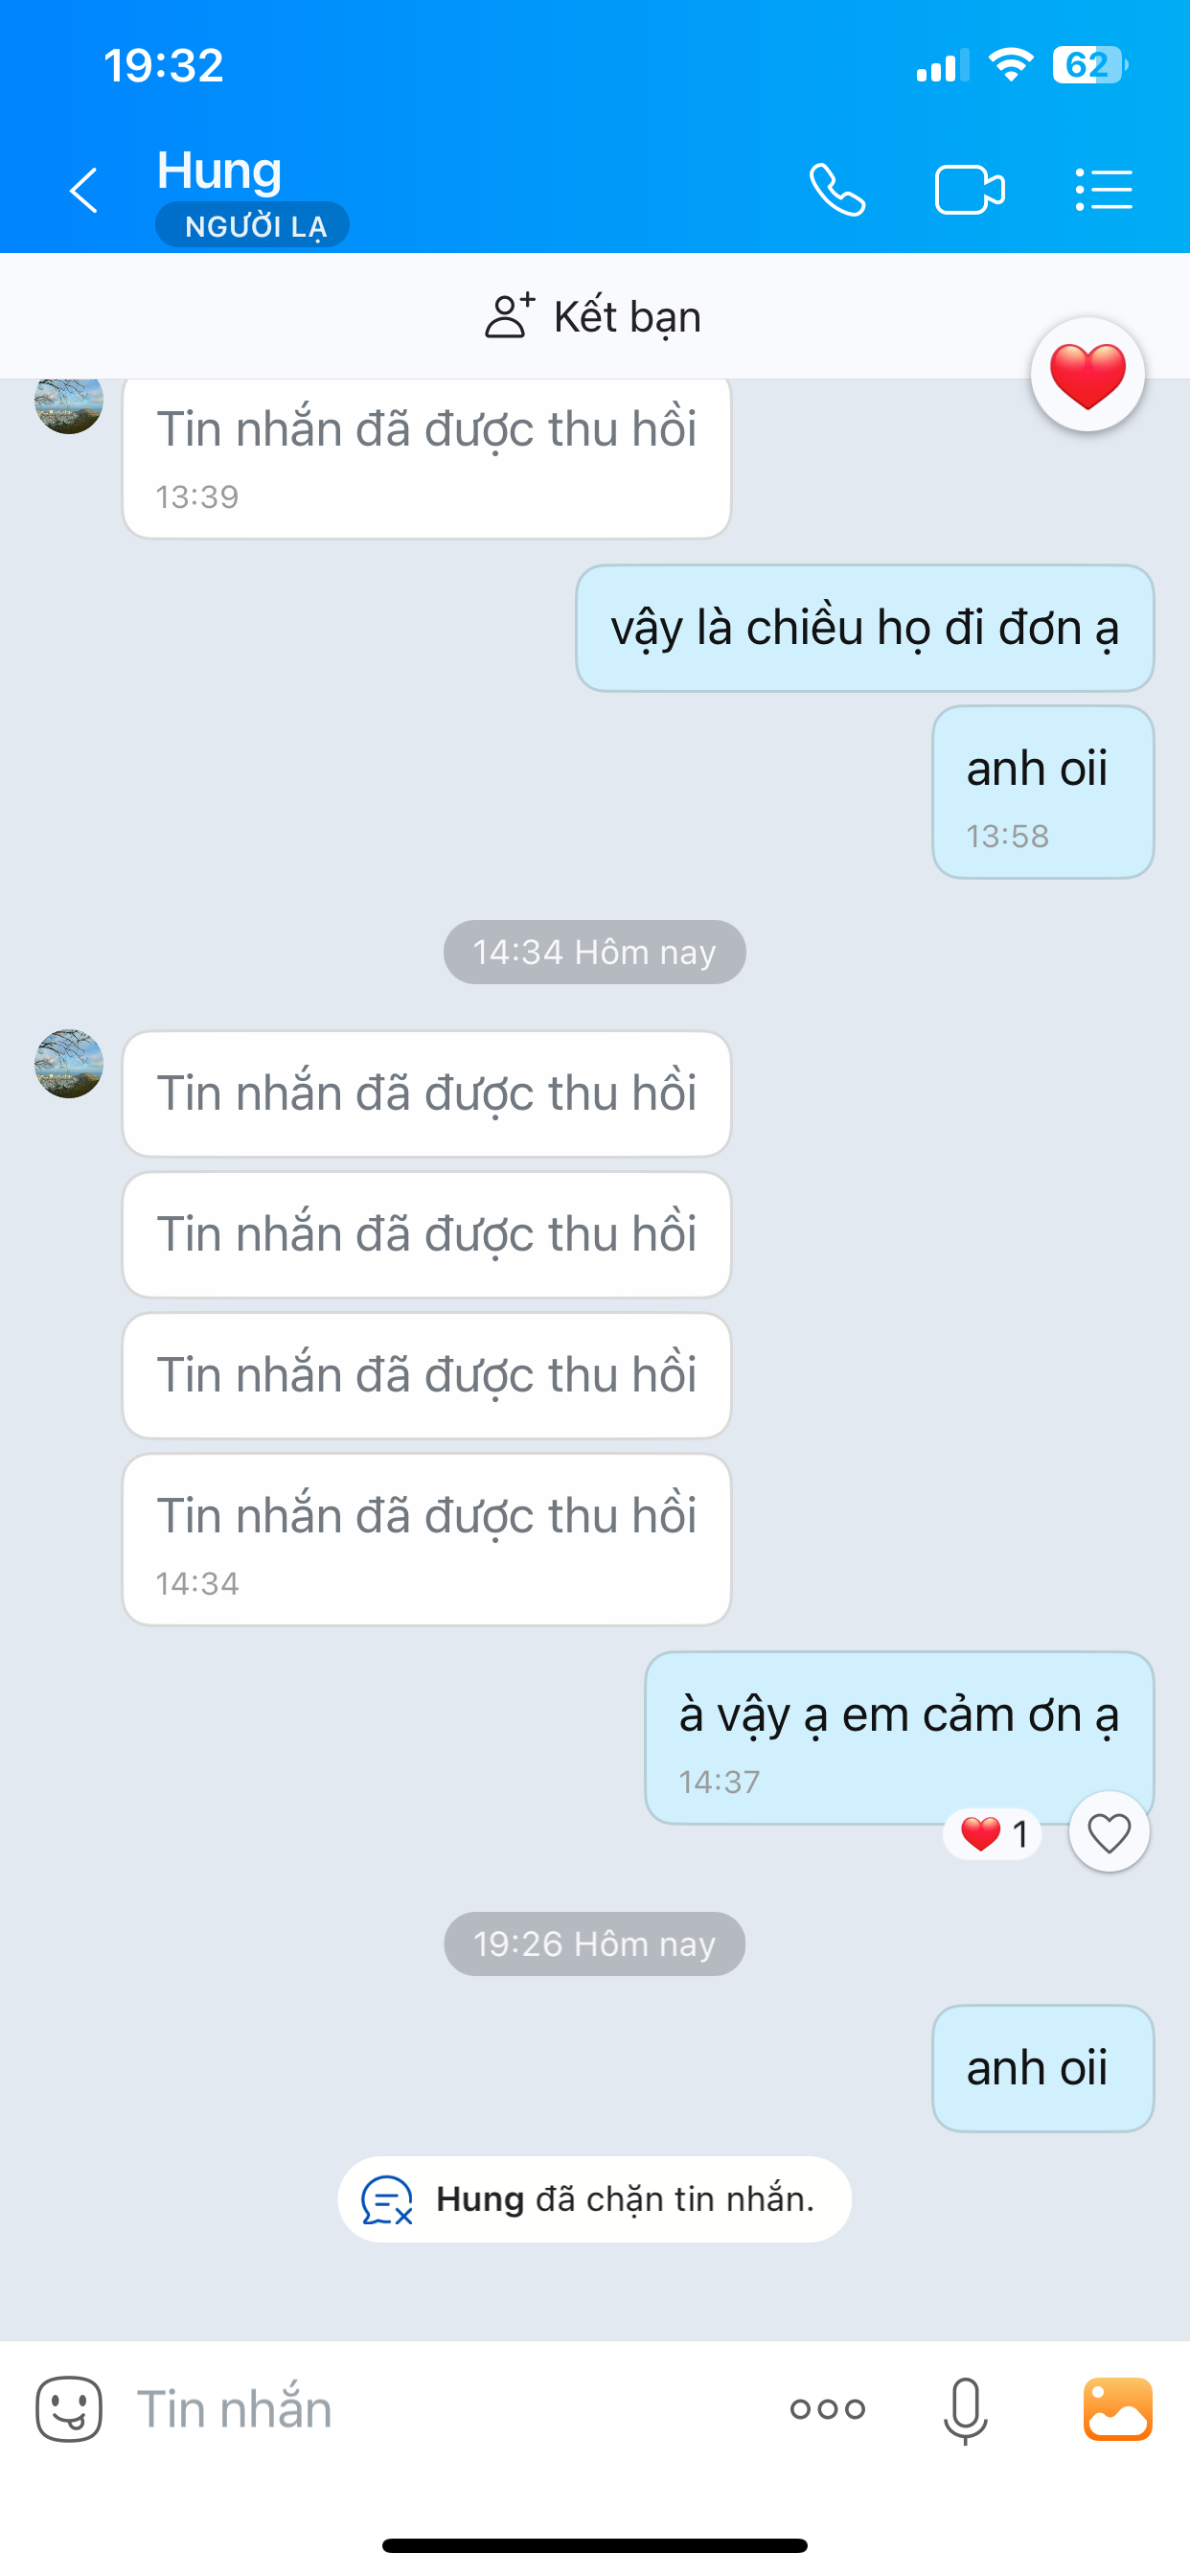Tap the red heart reaction count 1
Screen dimensions: 1190x2576
(x=993, y=1834)
